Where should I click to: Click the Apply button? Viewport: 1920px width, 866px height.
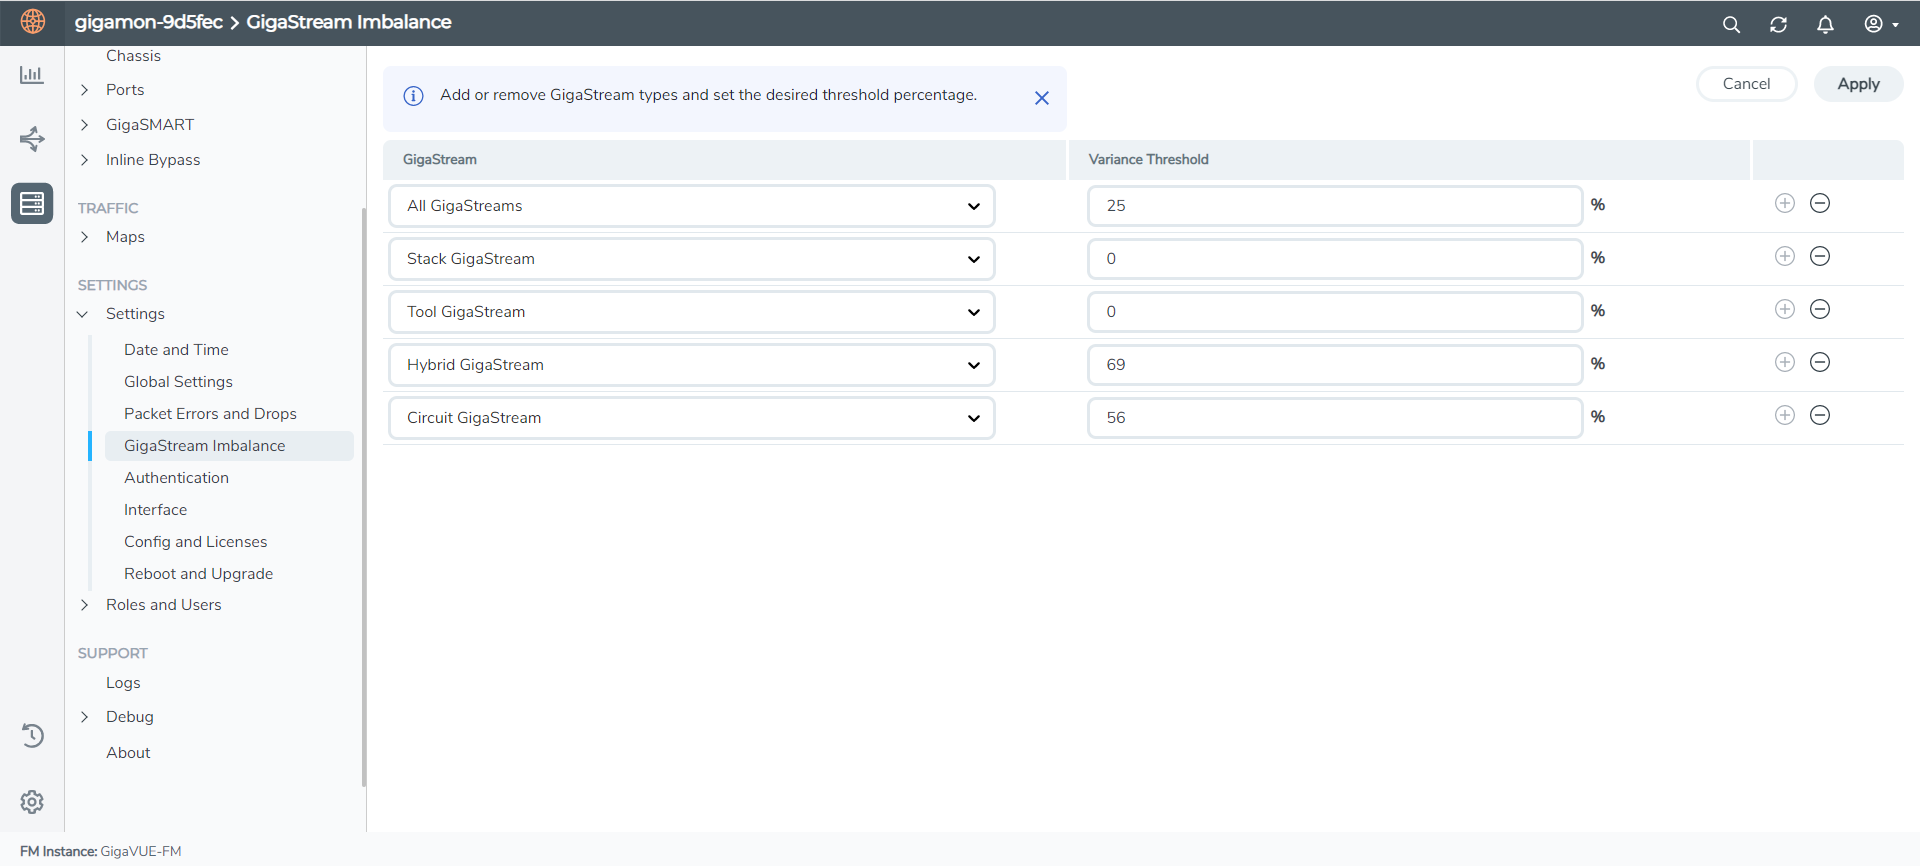click(1858, 84)
